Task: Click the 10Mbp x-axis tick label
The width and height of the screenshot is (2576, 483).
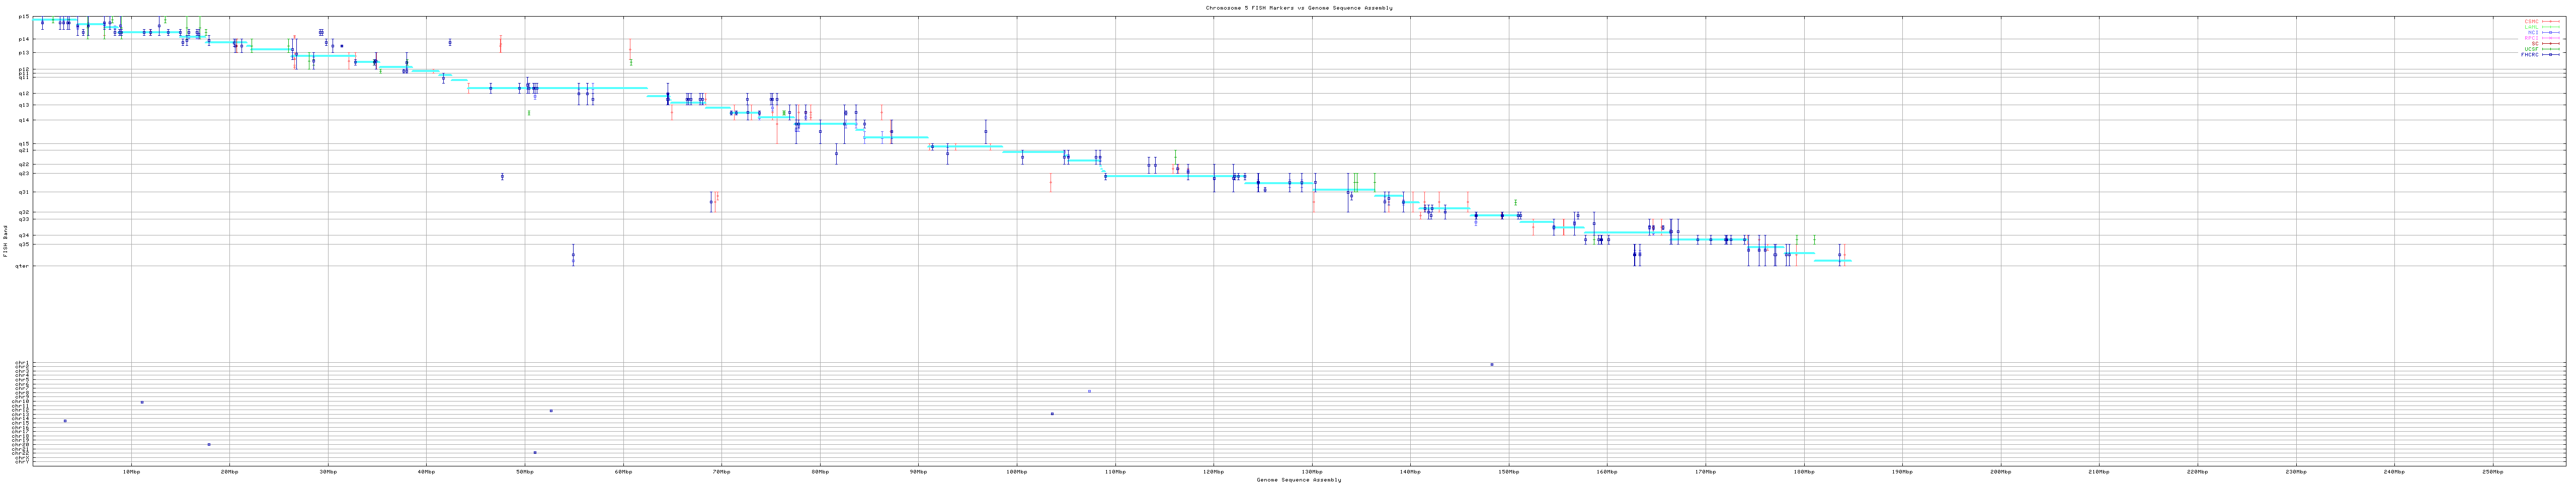Action: (x=130, y=471)
